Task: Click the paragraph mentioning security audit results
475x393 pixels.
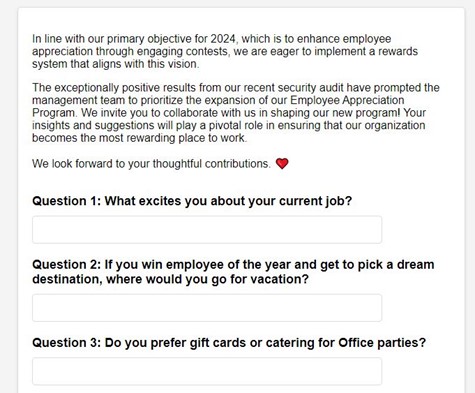Action: [236, 113]
